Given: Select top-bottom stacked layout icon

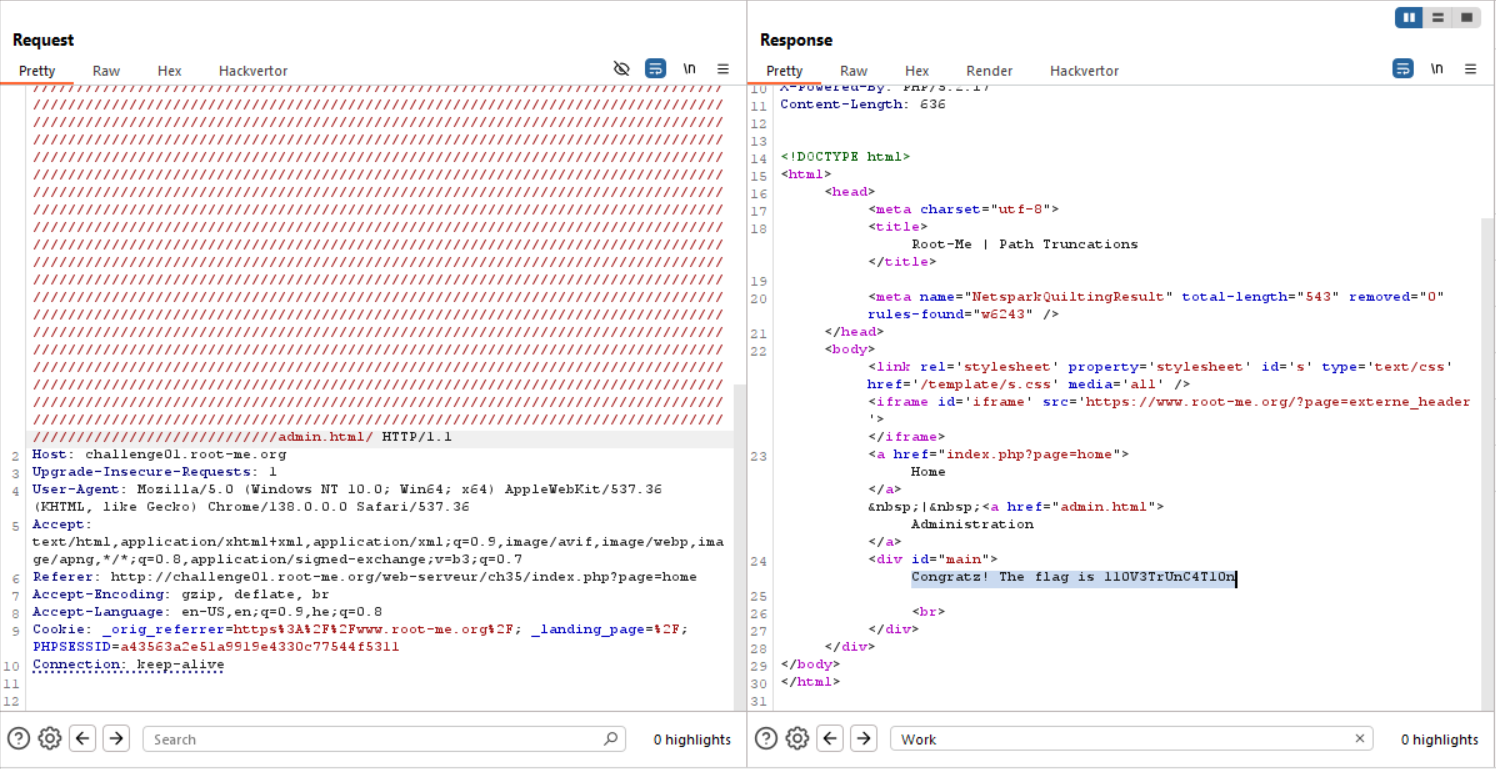Looking at the screenshot, I should pyautogui.click(x=1438, y=18).
